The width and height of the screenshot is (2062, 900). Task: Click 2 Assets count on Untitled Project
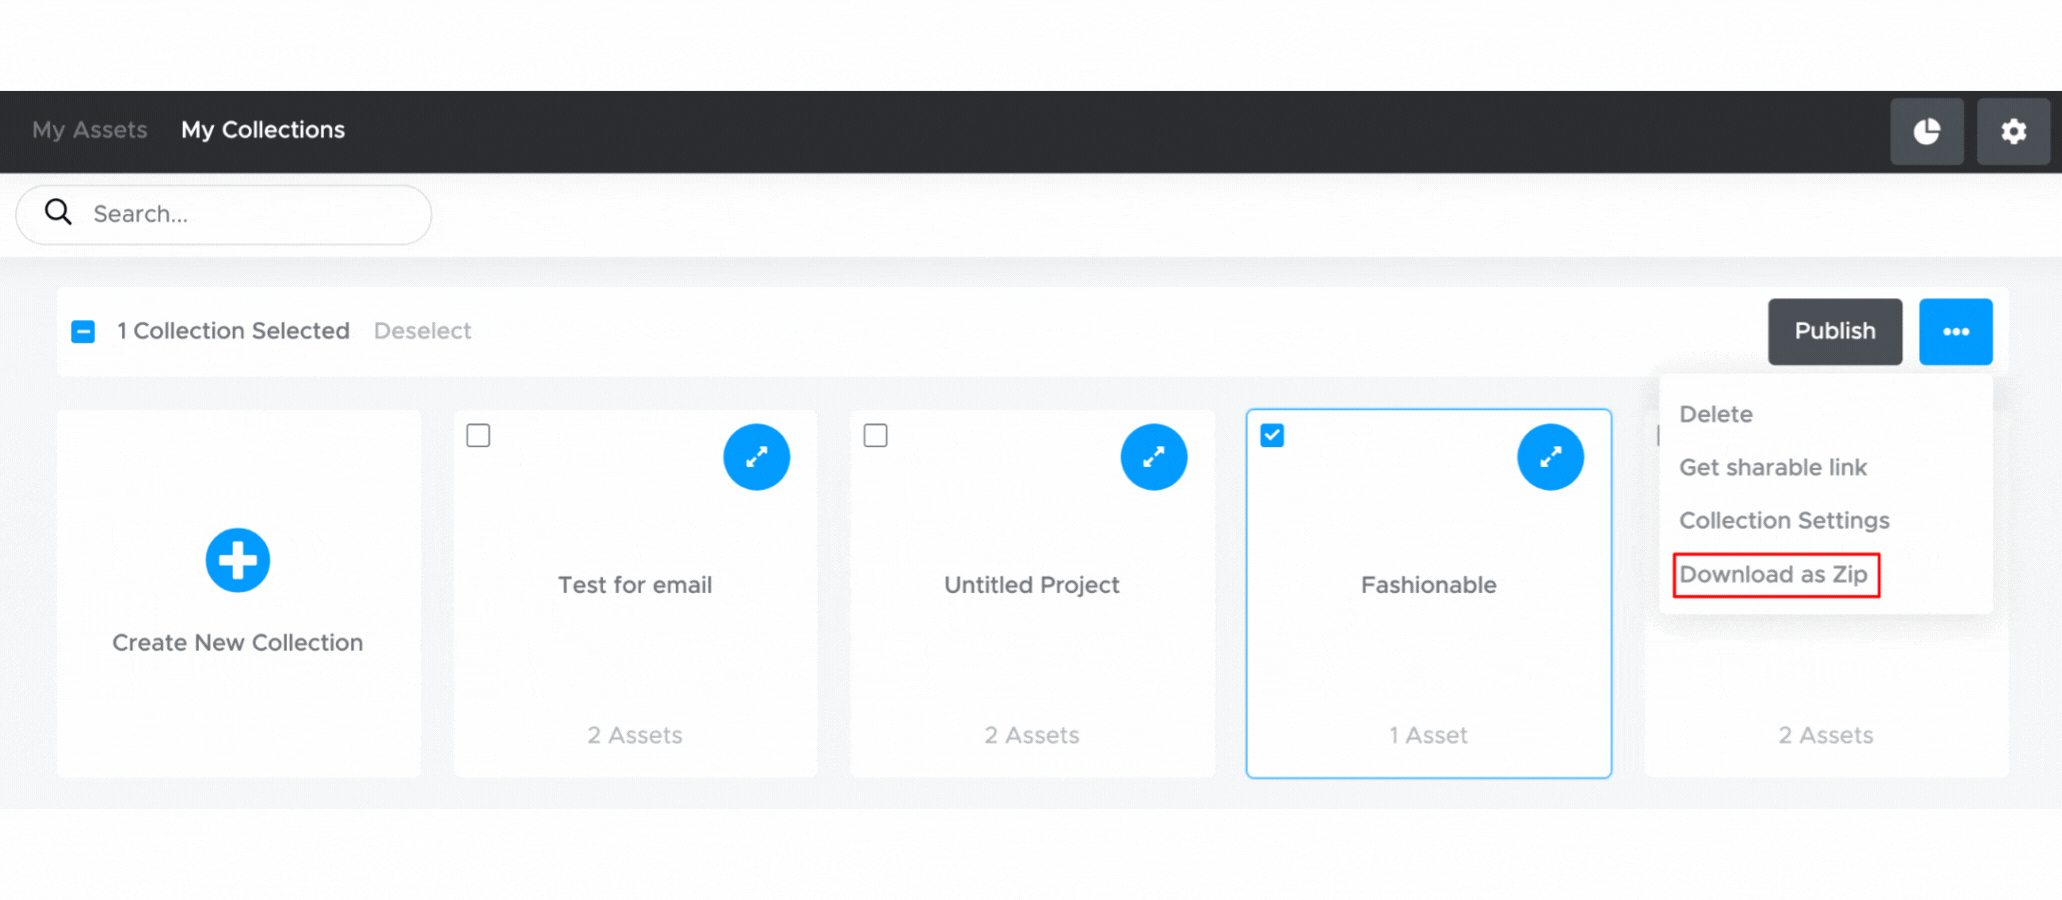pos(1032,735)
